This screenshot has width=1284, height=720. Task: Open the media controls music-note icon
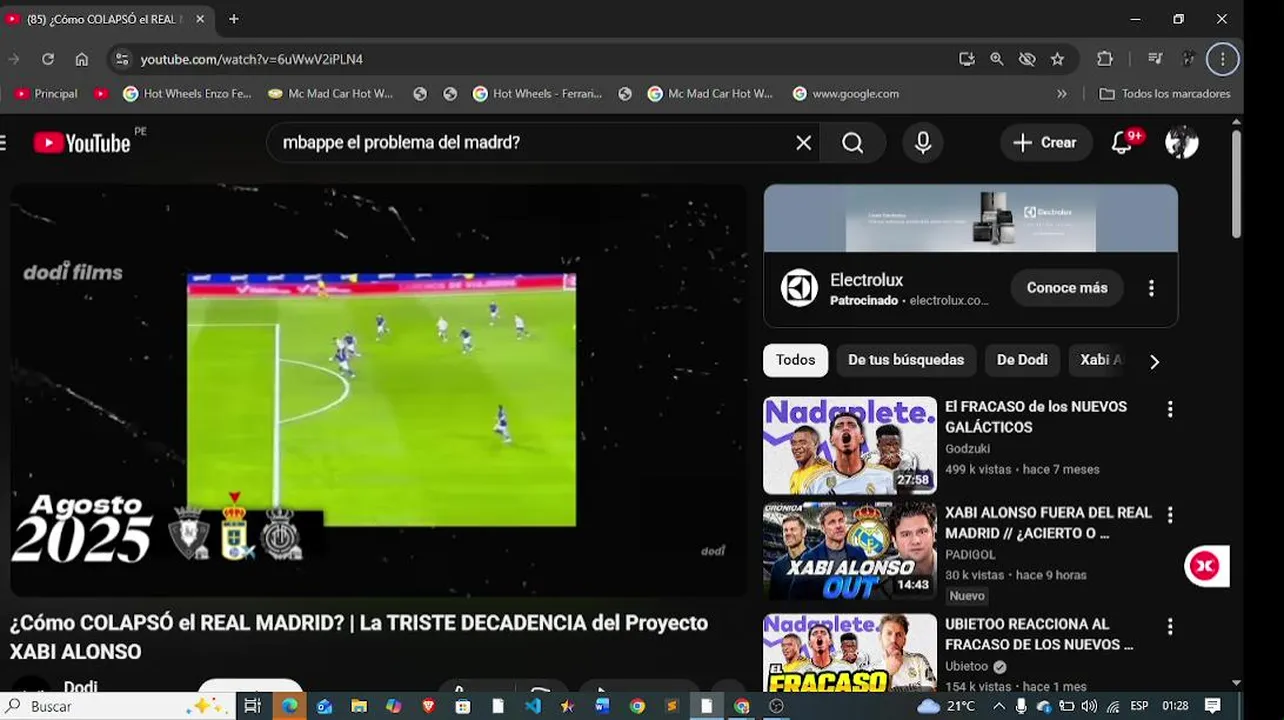1155,59
